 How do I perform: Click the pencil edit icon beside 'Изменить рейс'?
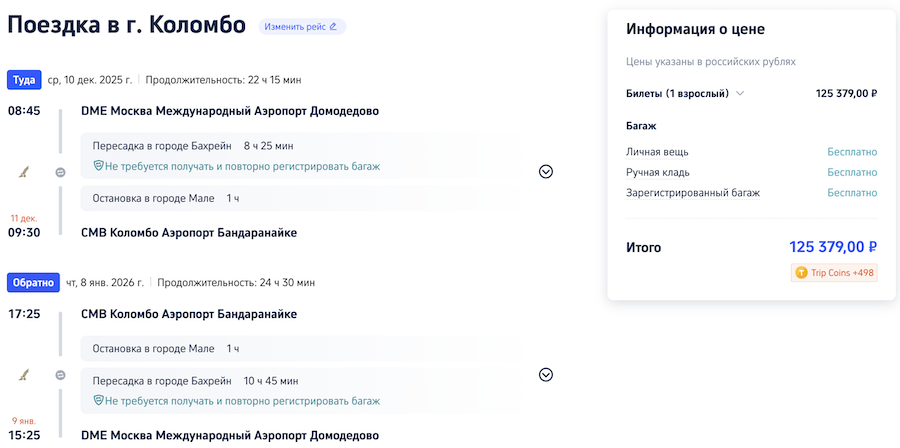click(333, 26)
